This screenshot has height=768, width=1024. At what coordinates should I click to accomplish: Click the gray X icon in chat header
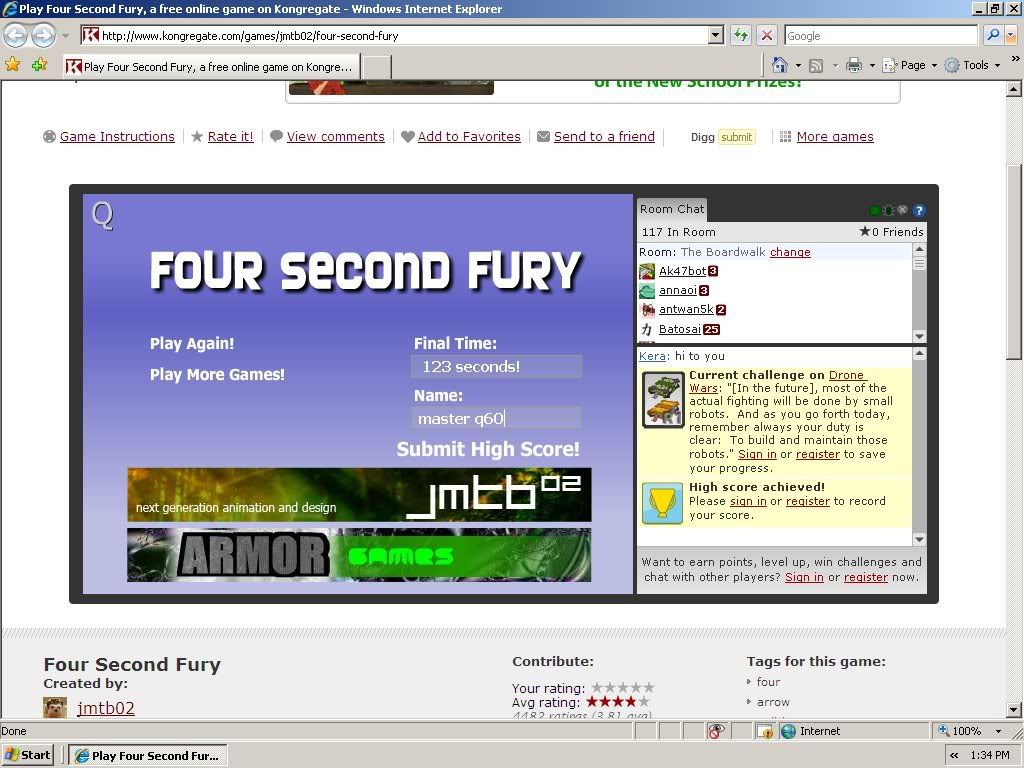pos(903,211)
